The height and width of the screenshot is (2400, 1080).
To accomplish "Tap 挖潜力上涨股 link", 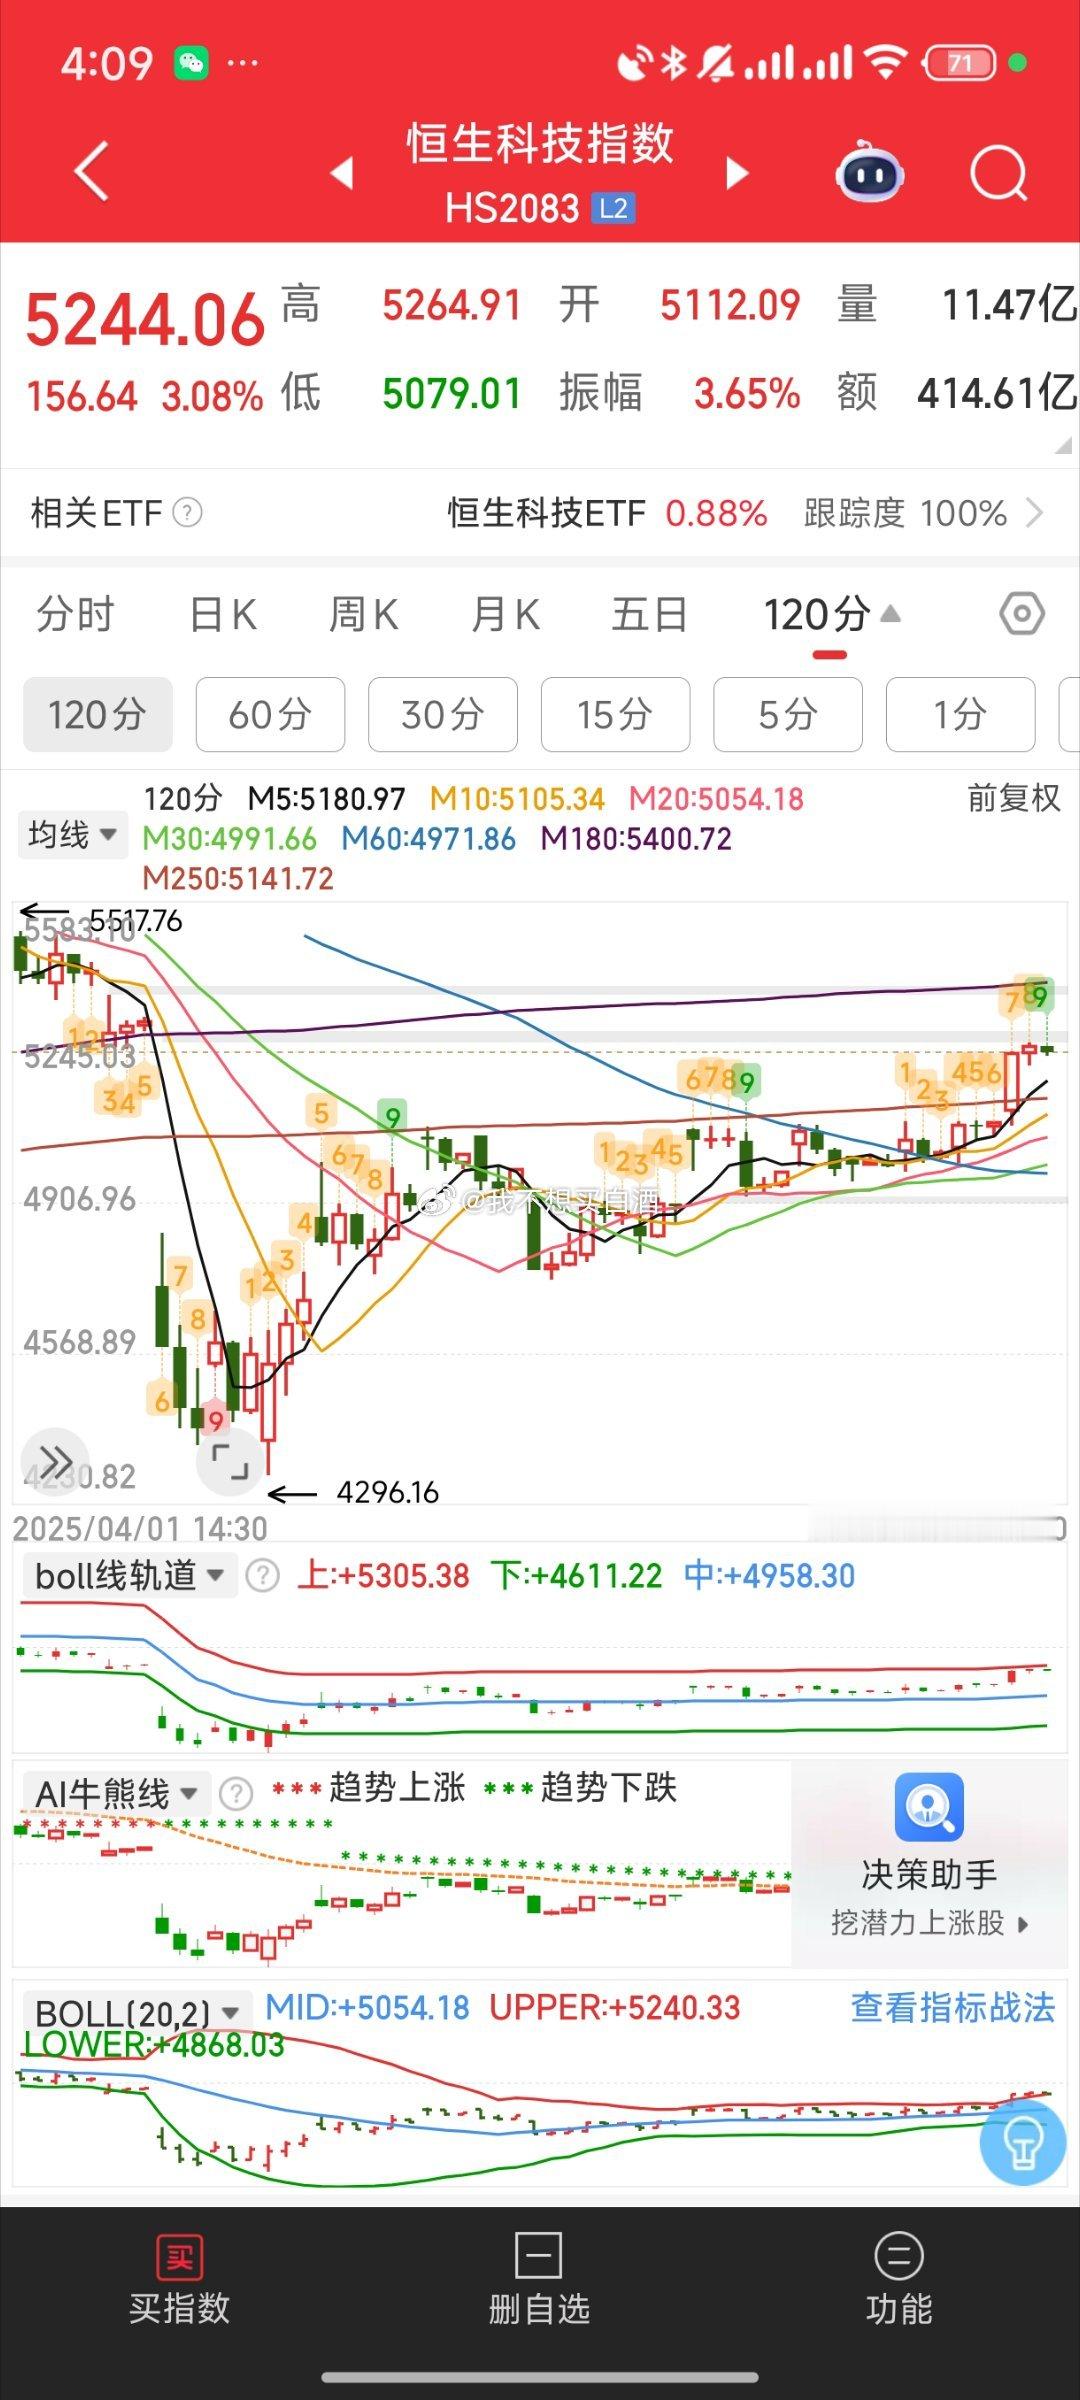I will click(x=929, y=1922).
